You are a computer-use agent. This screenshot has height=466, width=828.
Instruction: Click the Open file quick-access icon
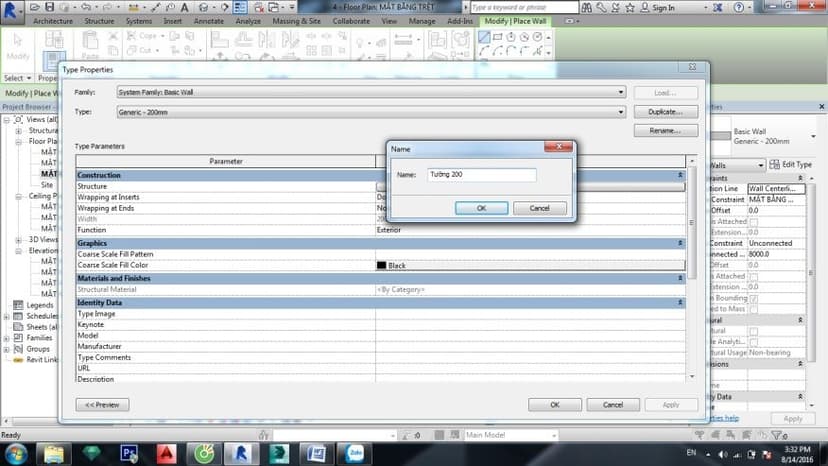35,7
